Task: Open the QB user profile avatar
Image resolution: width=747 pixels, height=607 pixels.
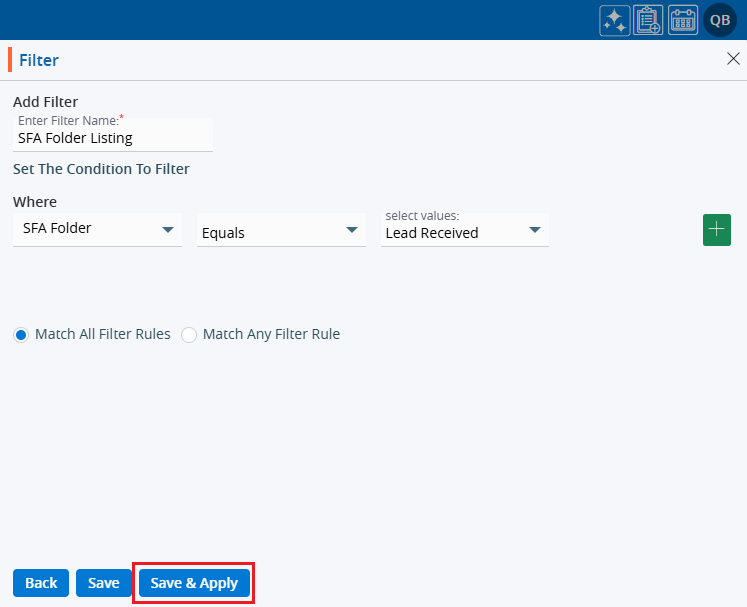Action: pyautogui.click(x=720, y=20)
